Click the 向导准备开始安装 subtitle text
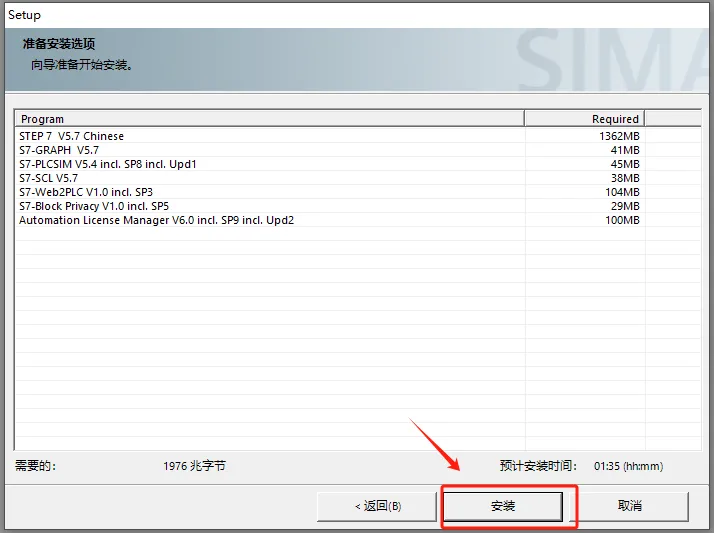 tap(82, 65)
